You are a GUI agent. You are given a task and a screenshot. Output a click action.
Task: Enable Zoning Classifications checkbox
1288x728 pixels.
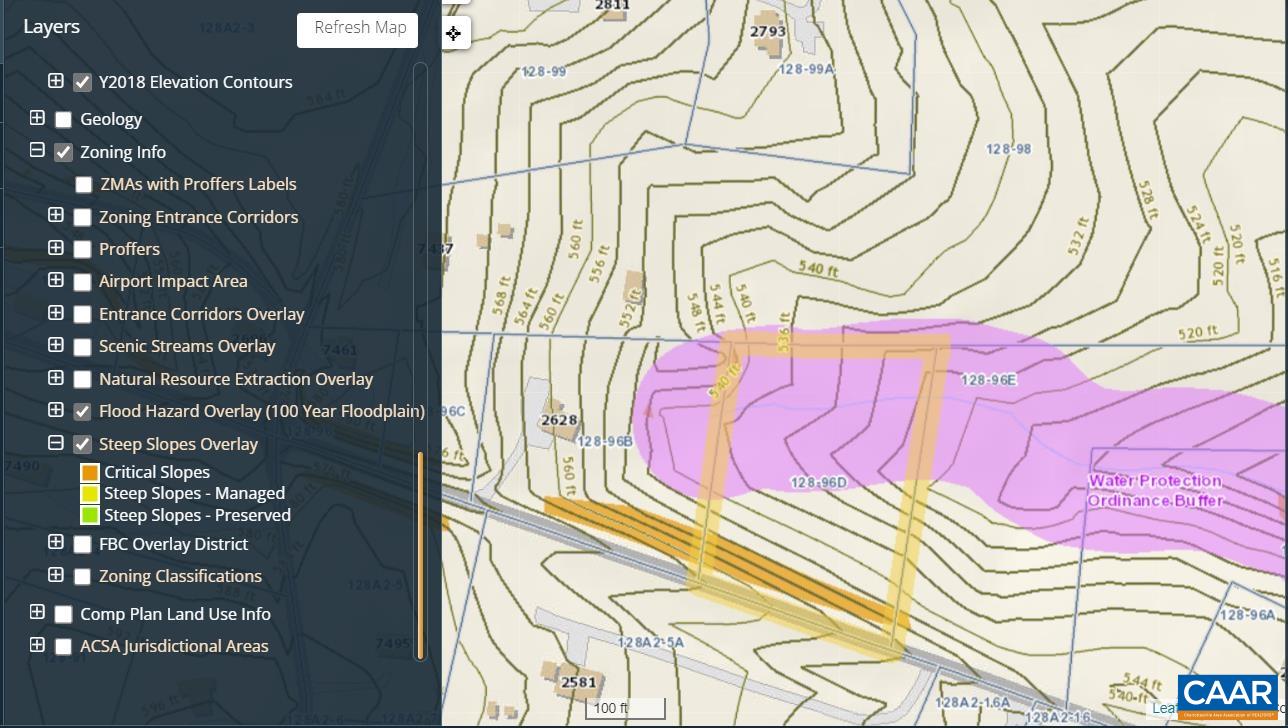(82, 577)
